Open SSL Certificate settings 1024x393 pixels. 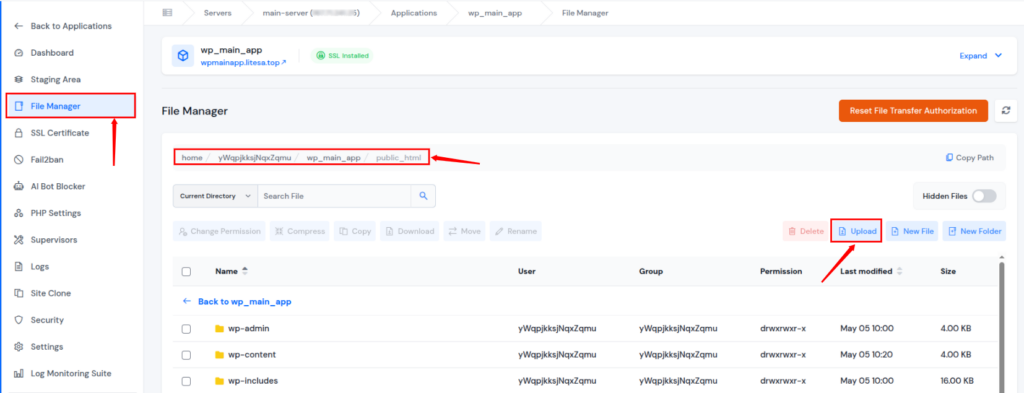point(51,133)
